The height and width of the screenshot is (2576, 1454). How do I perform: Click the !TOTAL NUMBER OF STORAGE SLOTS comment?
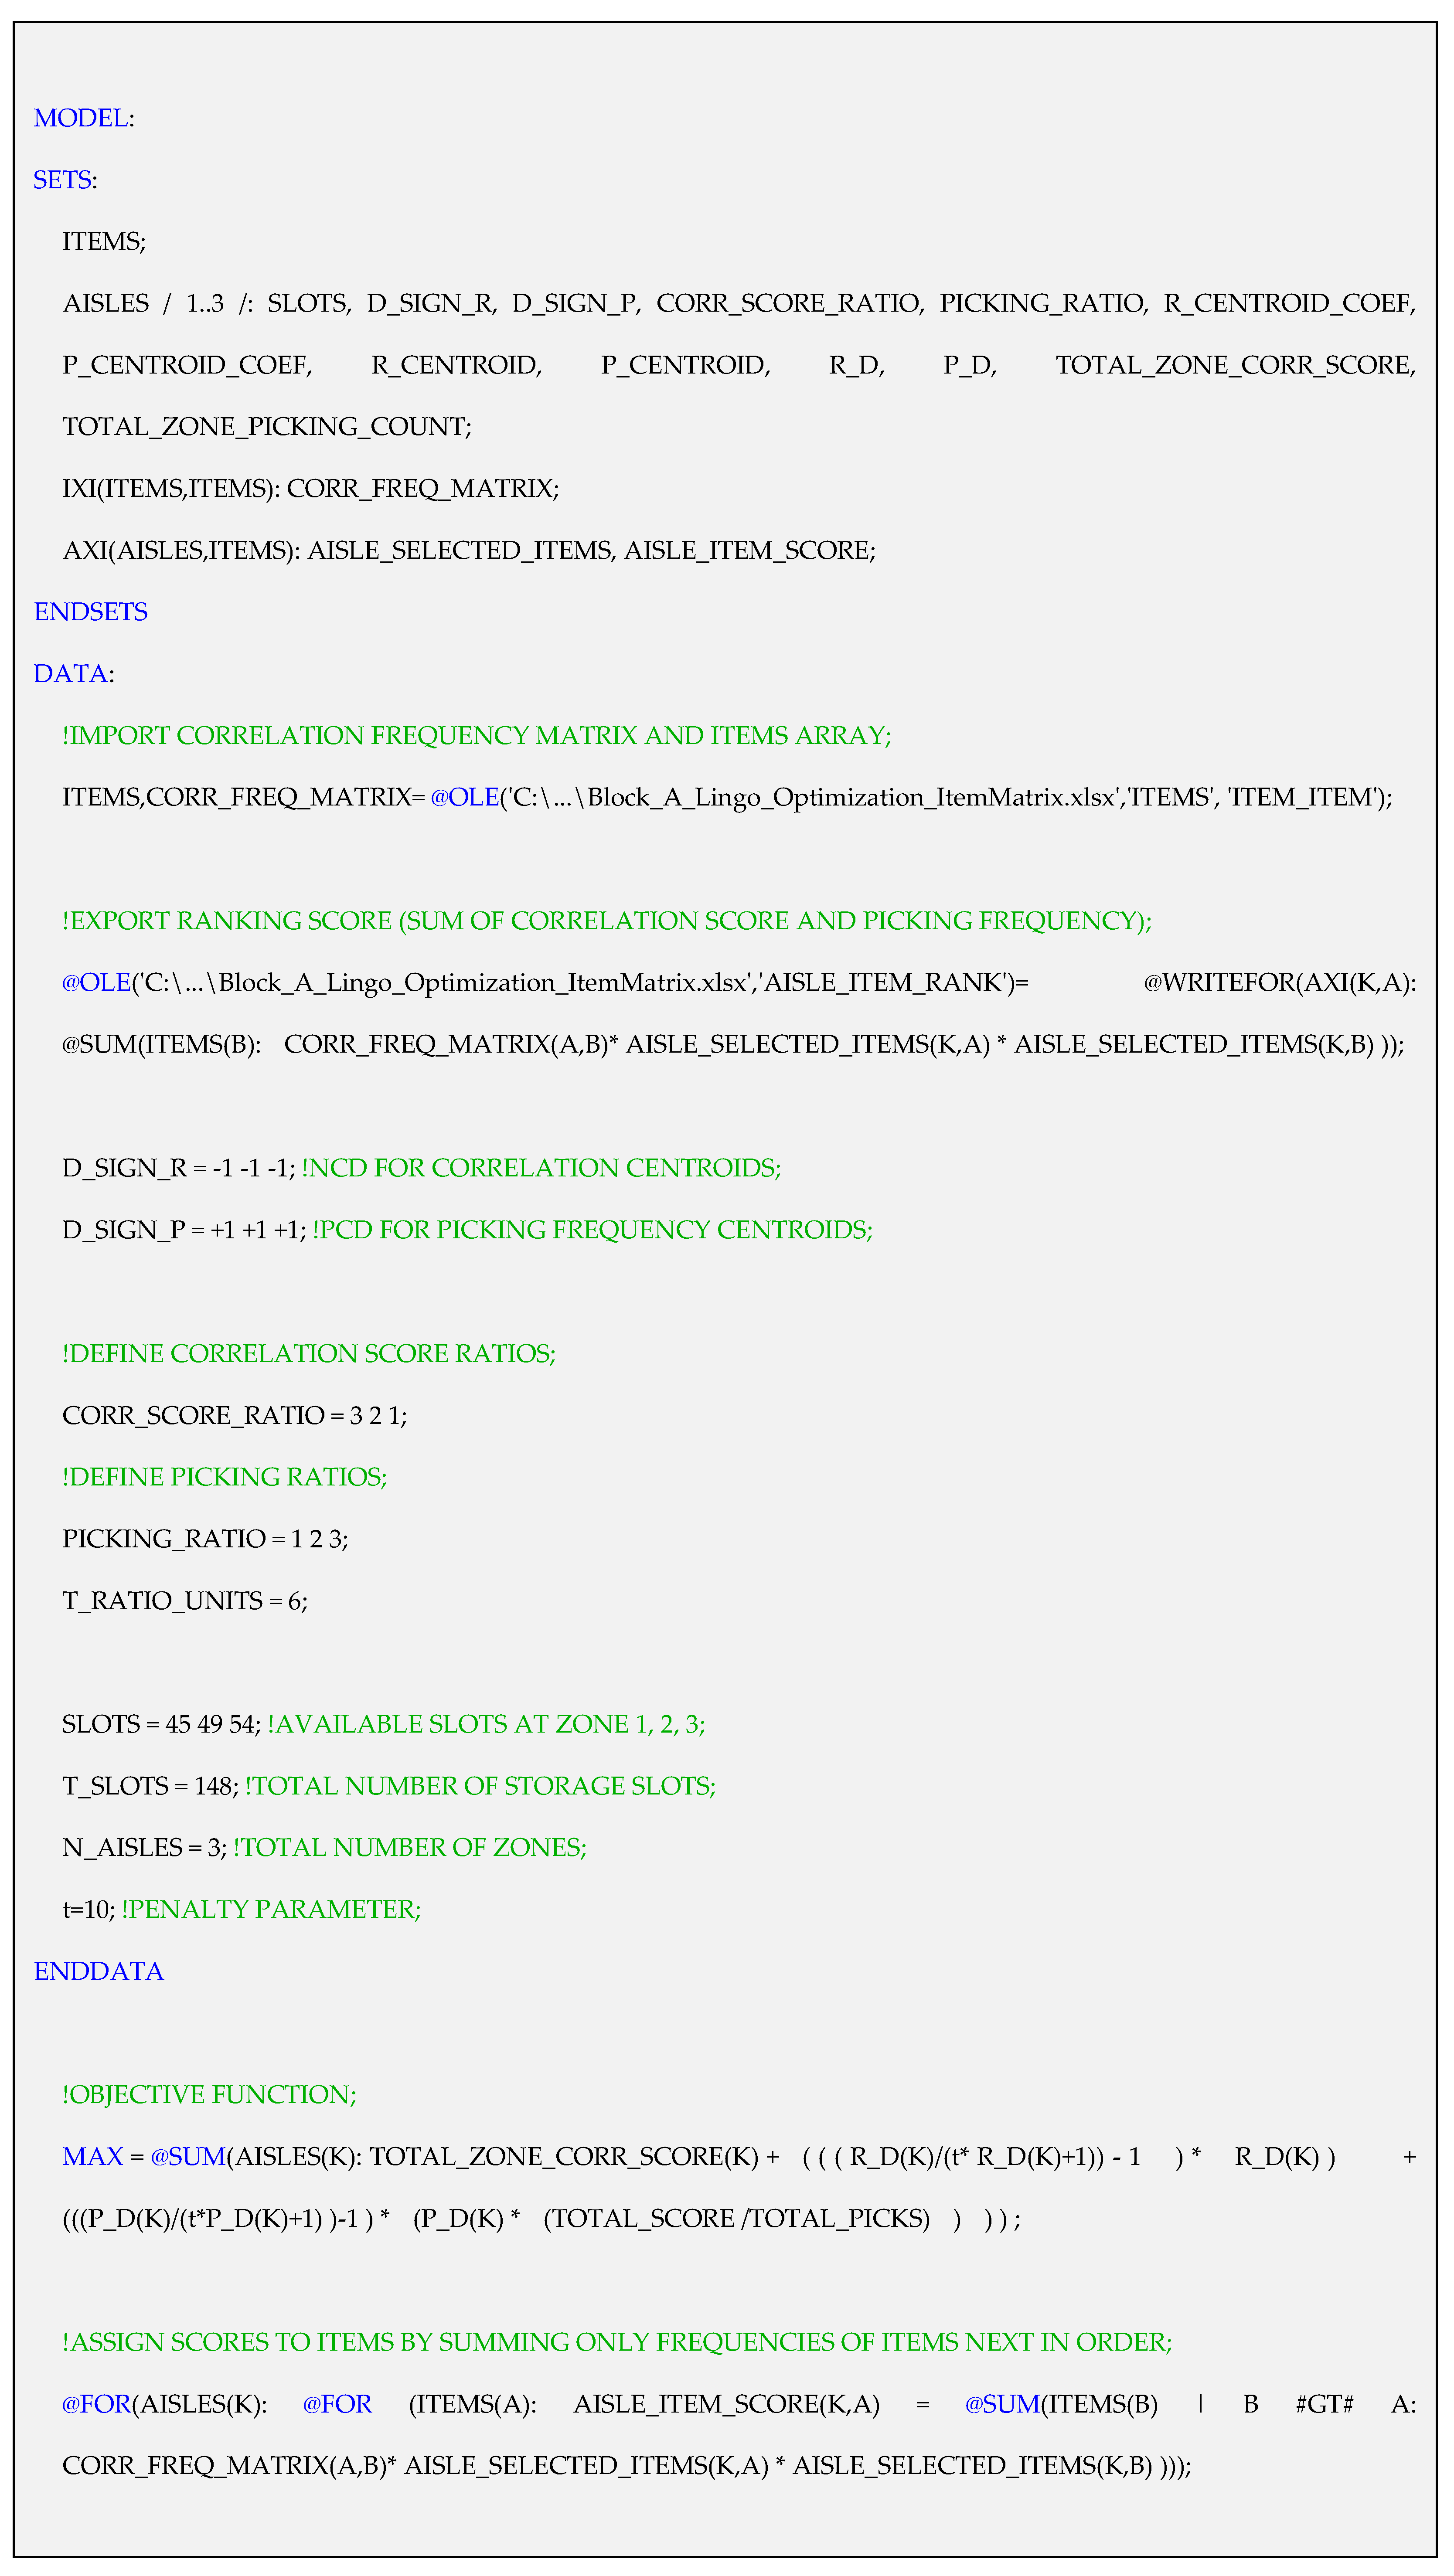click(480, 1786)
